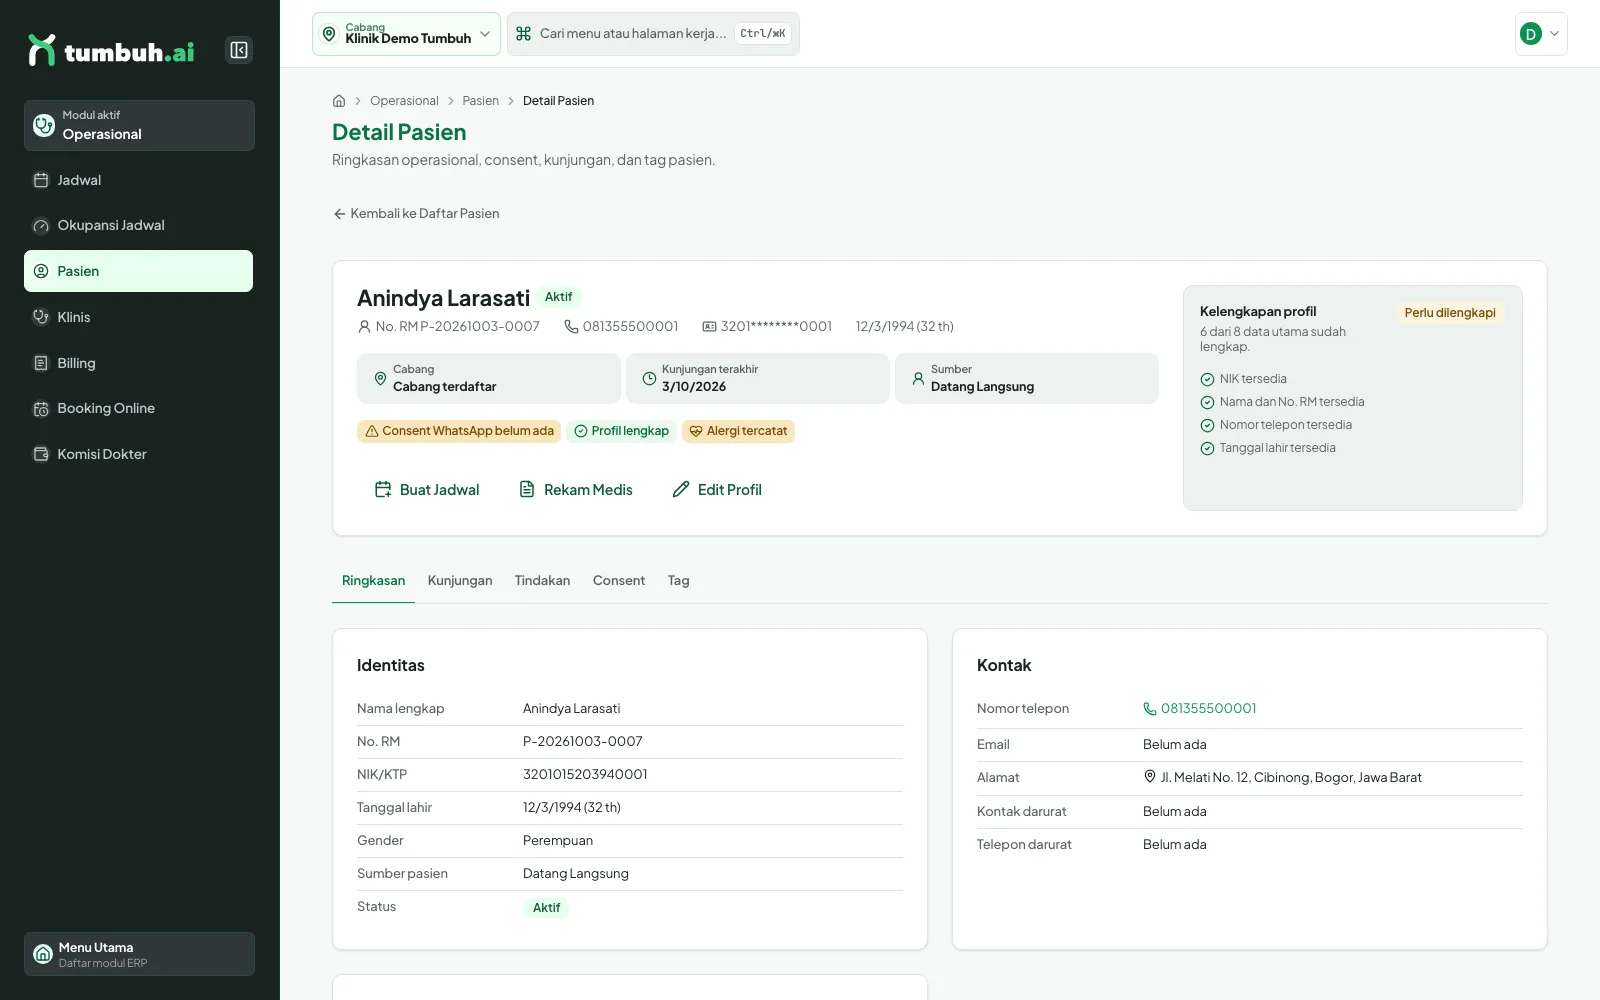Click the patient phone number link in Kontak

[x=1200, y=709]
